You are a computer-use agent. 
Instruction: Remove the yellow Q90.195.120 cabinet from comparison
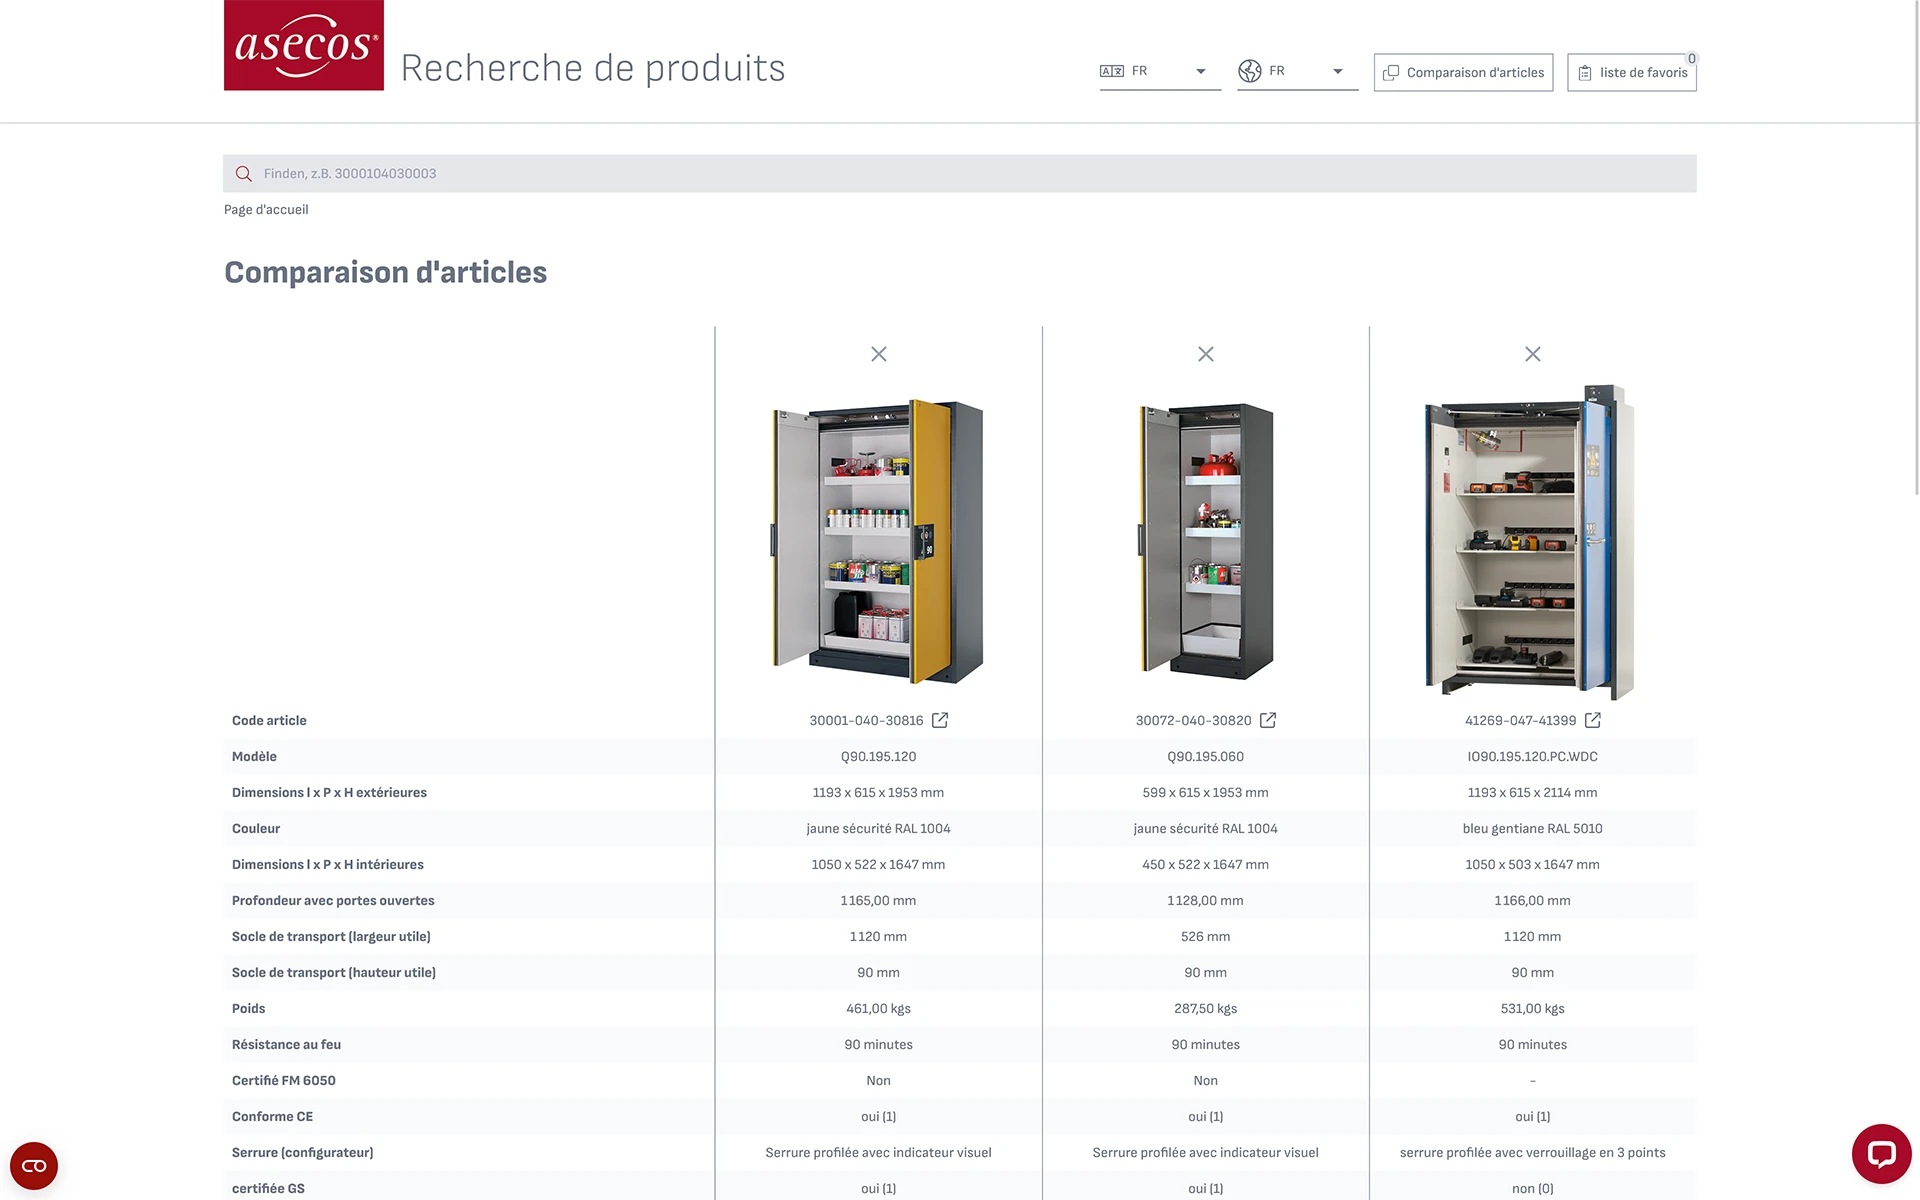(878, 354)
